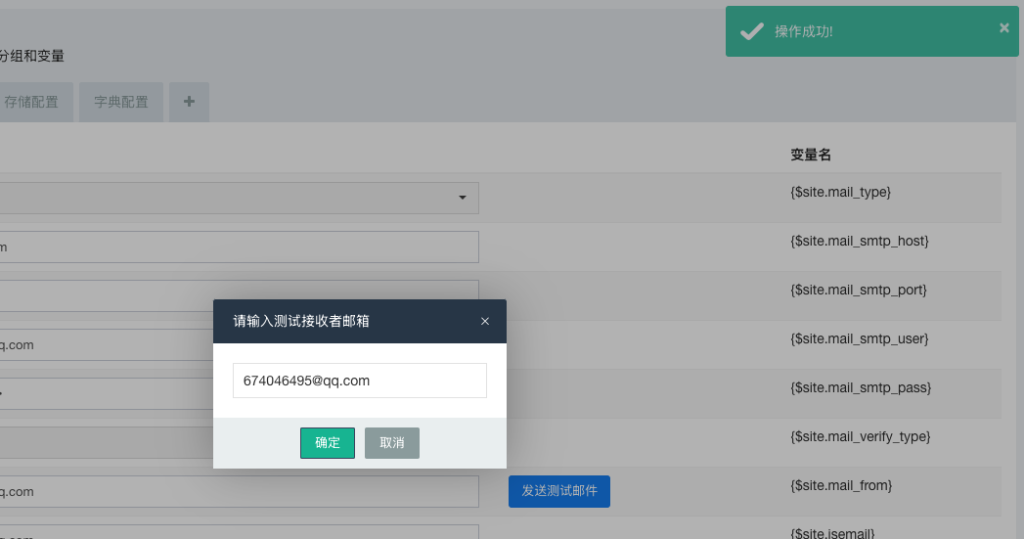
Task: Click the SMTP host input field
Action: tap(238, 247)
